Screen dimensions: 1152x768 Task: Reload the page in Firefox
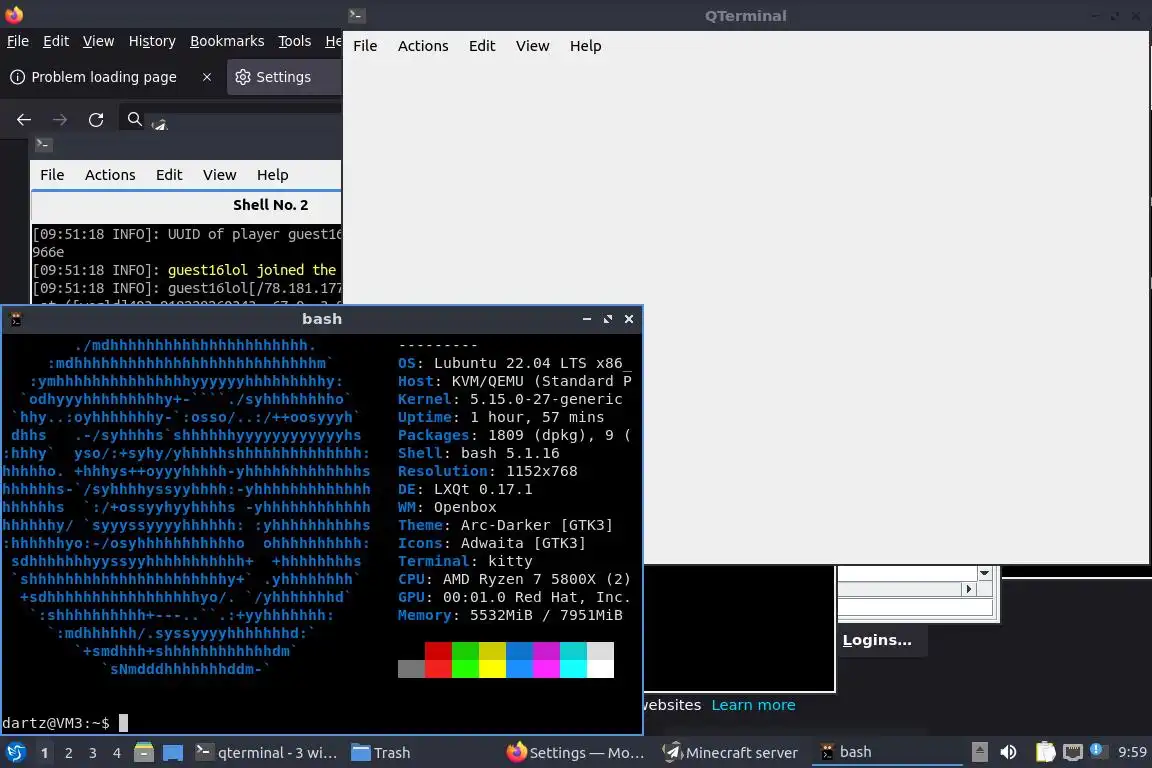(x=96, y=119)
